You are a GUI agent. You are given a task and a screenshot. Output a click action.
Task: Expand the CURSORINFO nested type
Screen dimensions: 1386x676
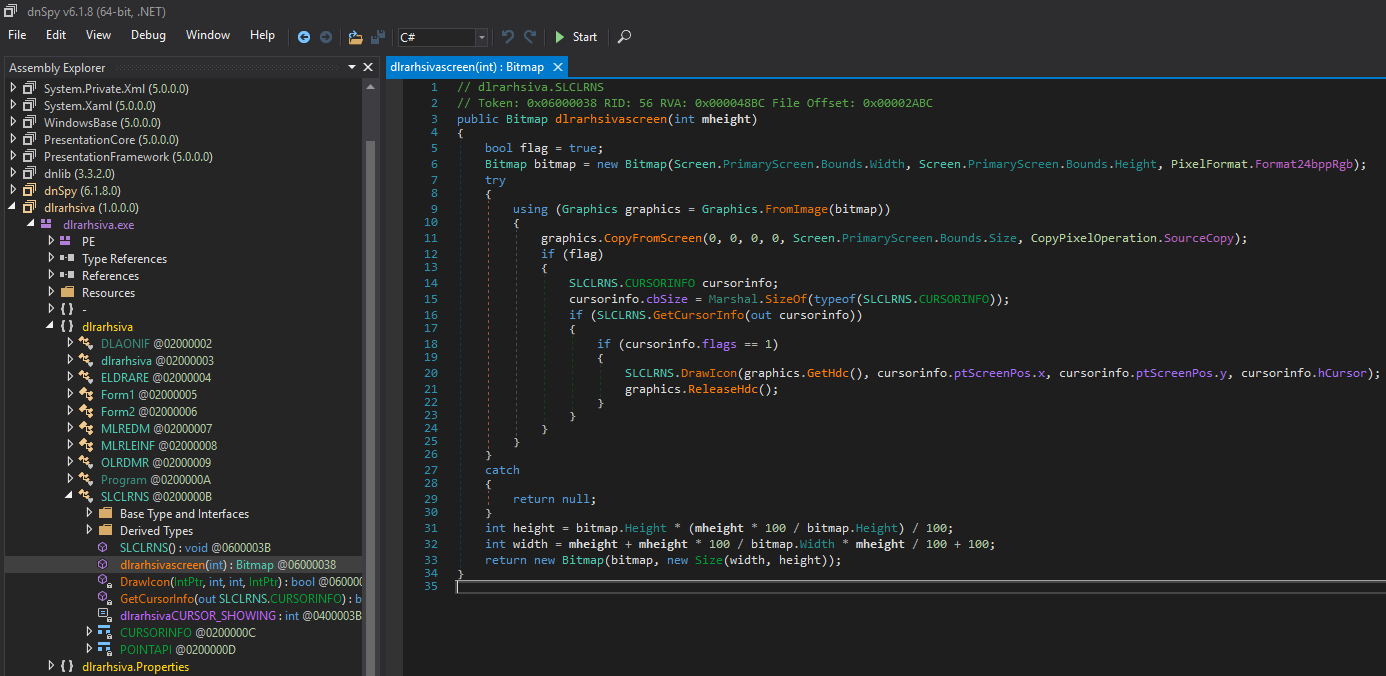(89, 632)
